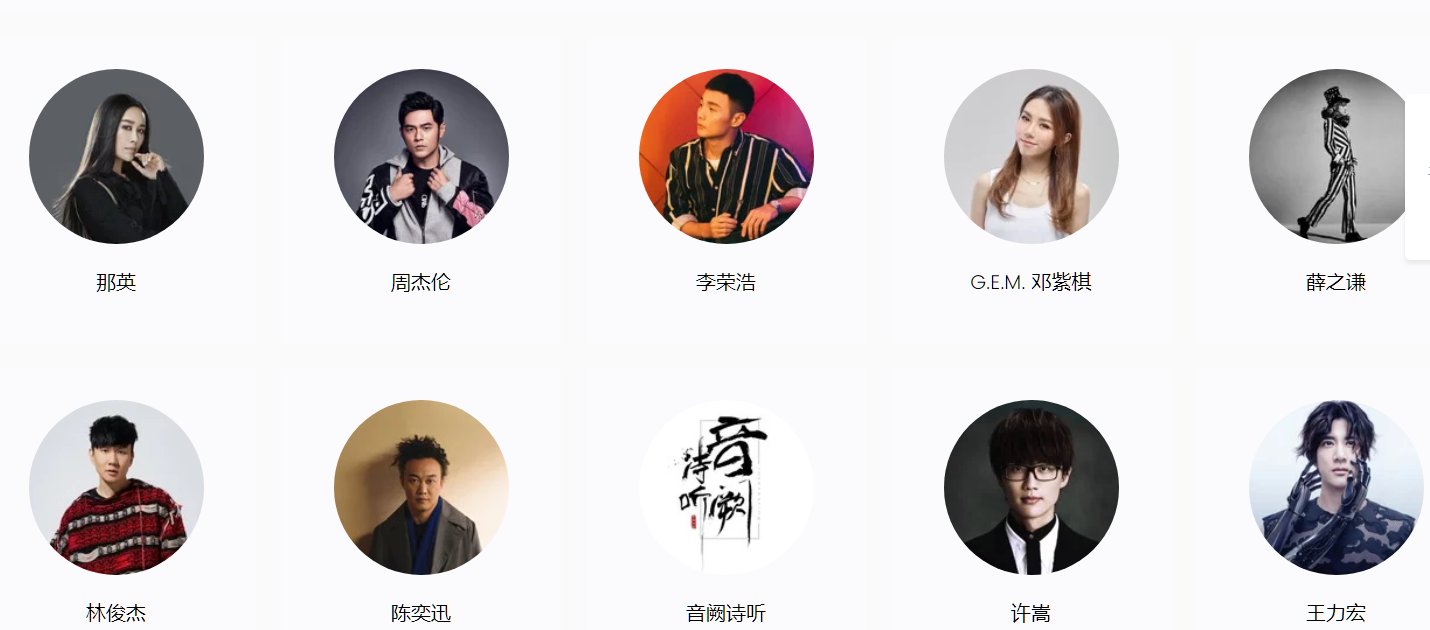Open 王力宏 circular profile picture
The image size is (1430, 630).
(1336, 487)
